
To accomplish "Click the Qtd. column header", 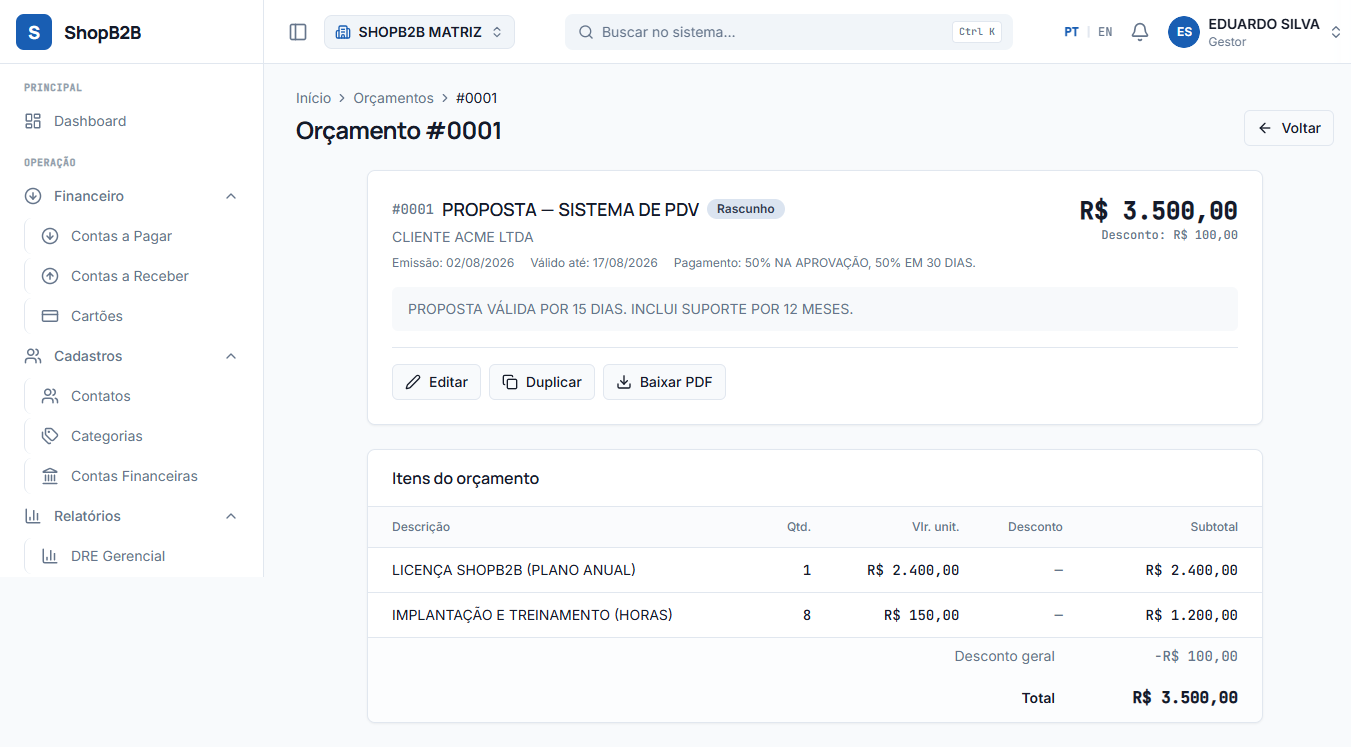I will 799,527.
